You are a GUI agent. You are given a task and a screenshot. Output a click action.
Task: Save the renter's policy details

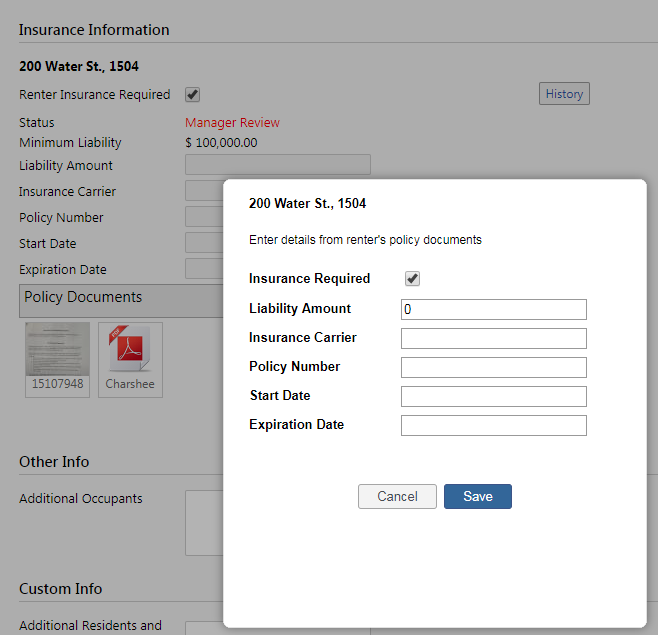pyautogui.click(x=477, y=497)
